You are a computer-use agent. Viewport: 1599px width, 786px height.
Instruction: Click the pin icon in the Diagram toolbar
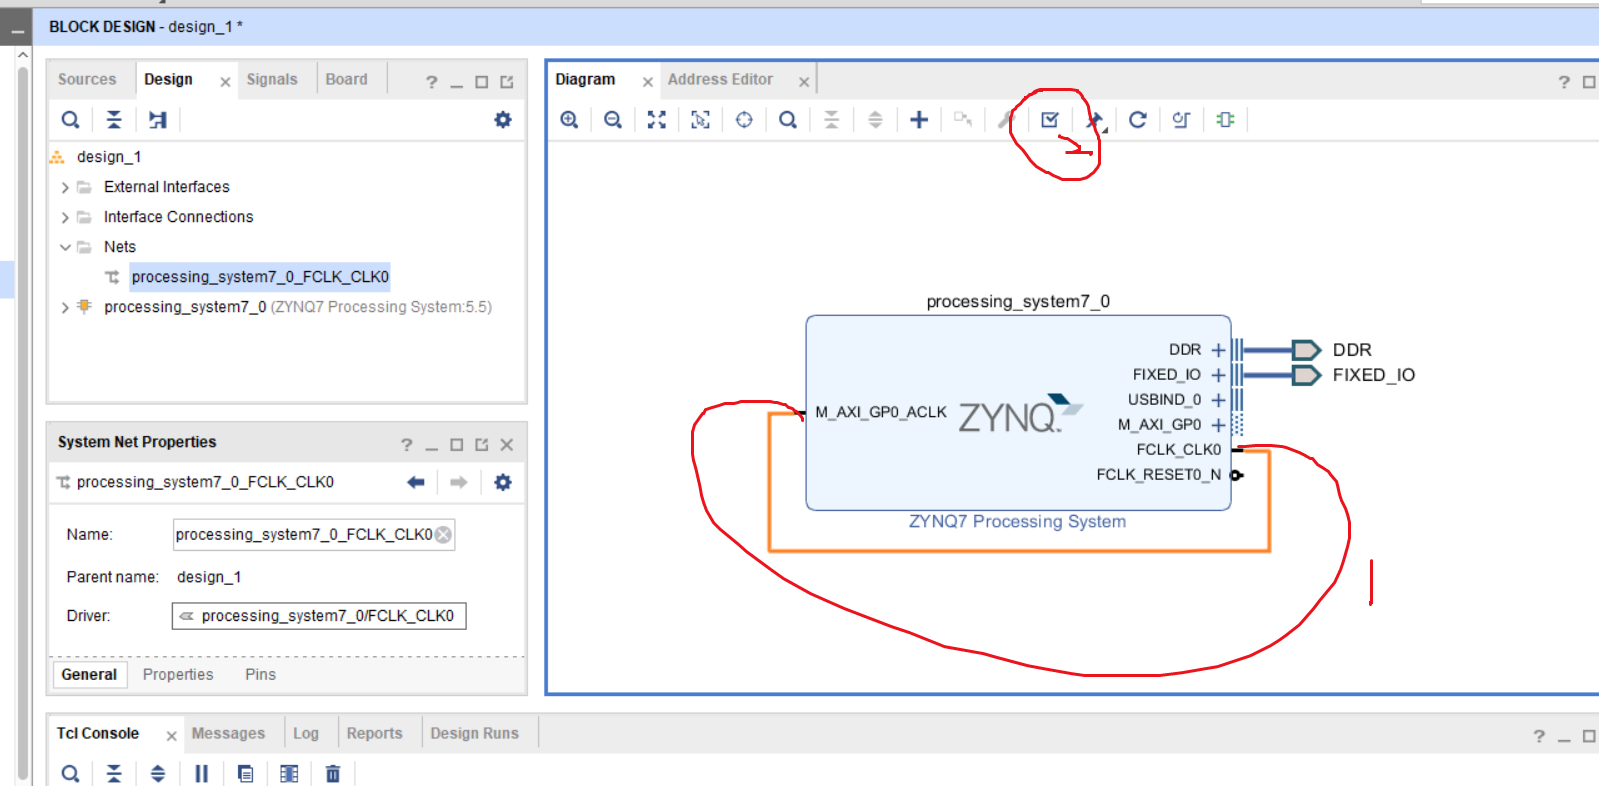1096,122
